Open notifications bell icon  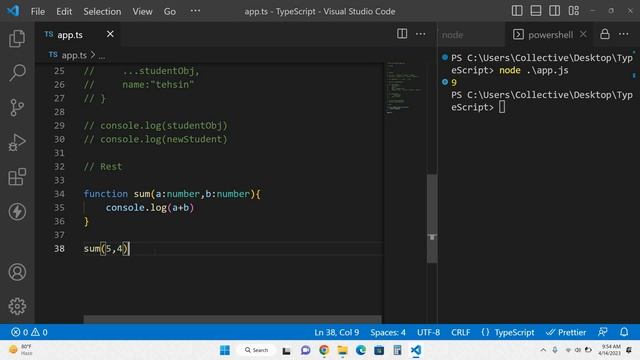[x=624, y=332]
